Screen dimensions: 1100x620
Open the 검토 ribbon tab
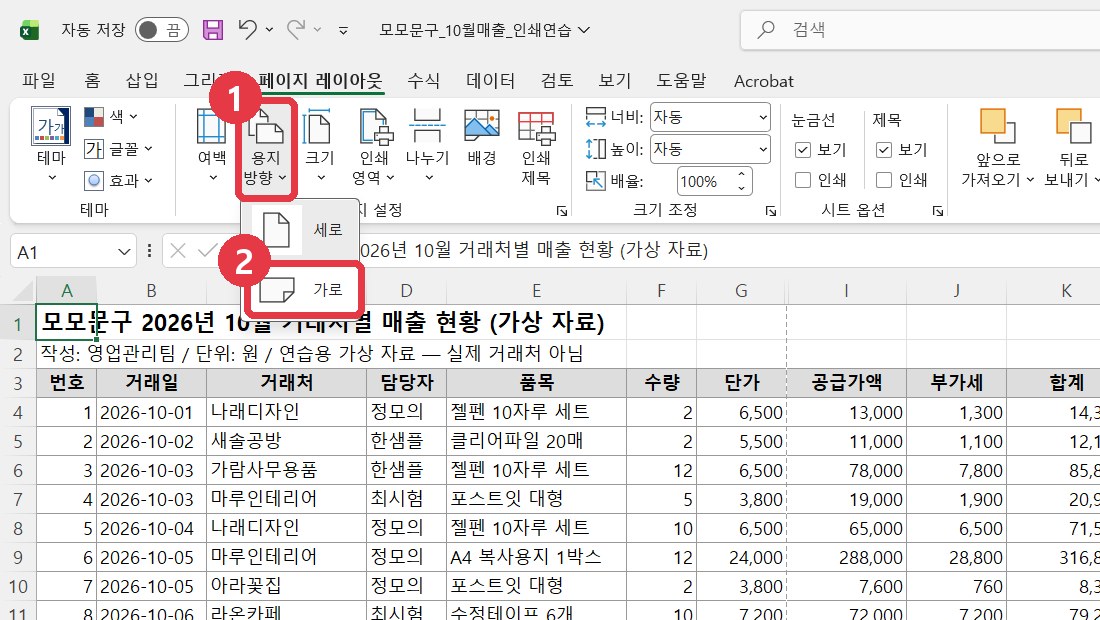[x=557, y=81]
